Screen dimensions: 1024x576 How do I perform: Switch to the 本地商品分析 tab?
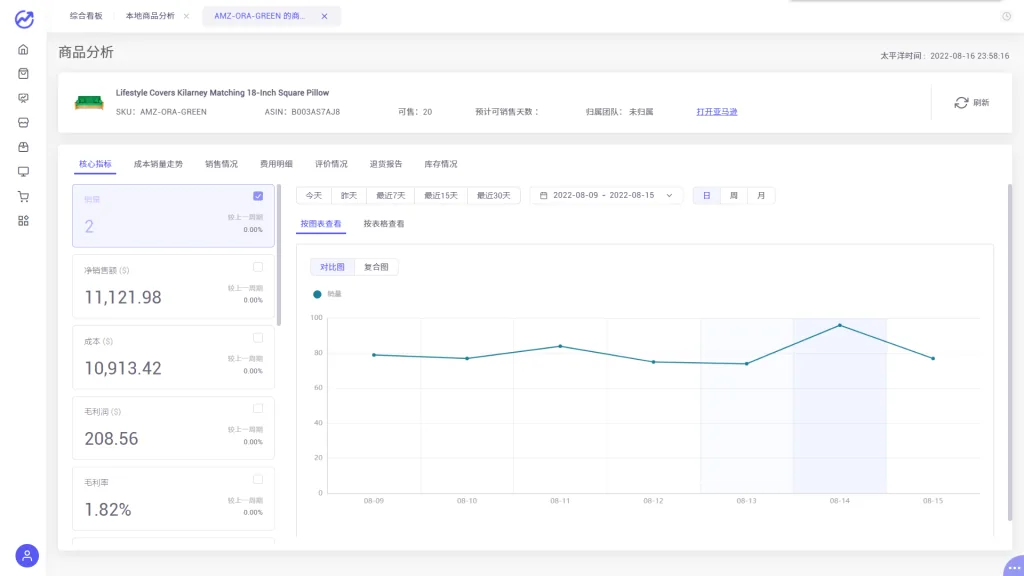point(150,16)
